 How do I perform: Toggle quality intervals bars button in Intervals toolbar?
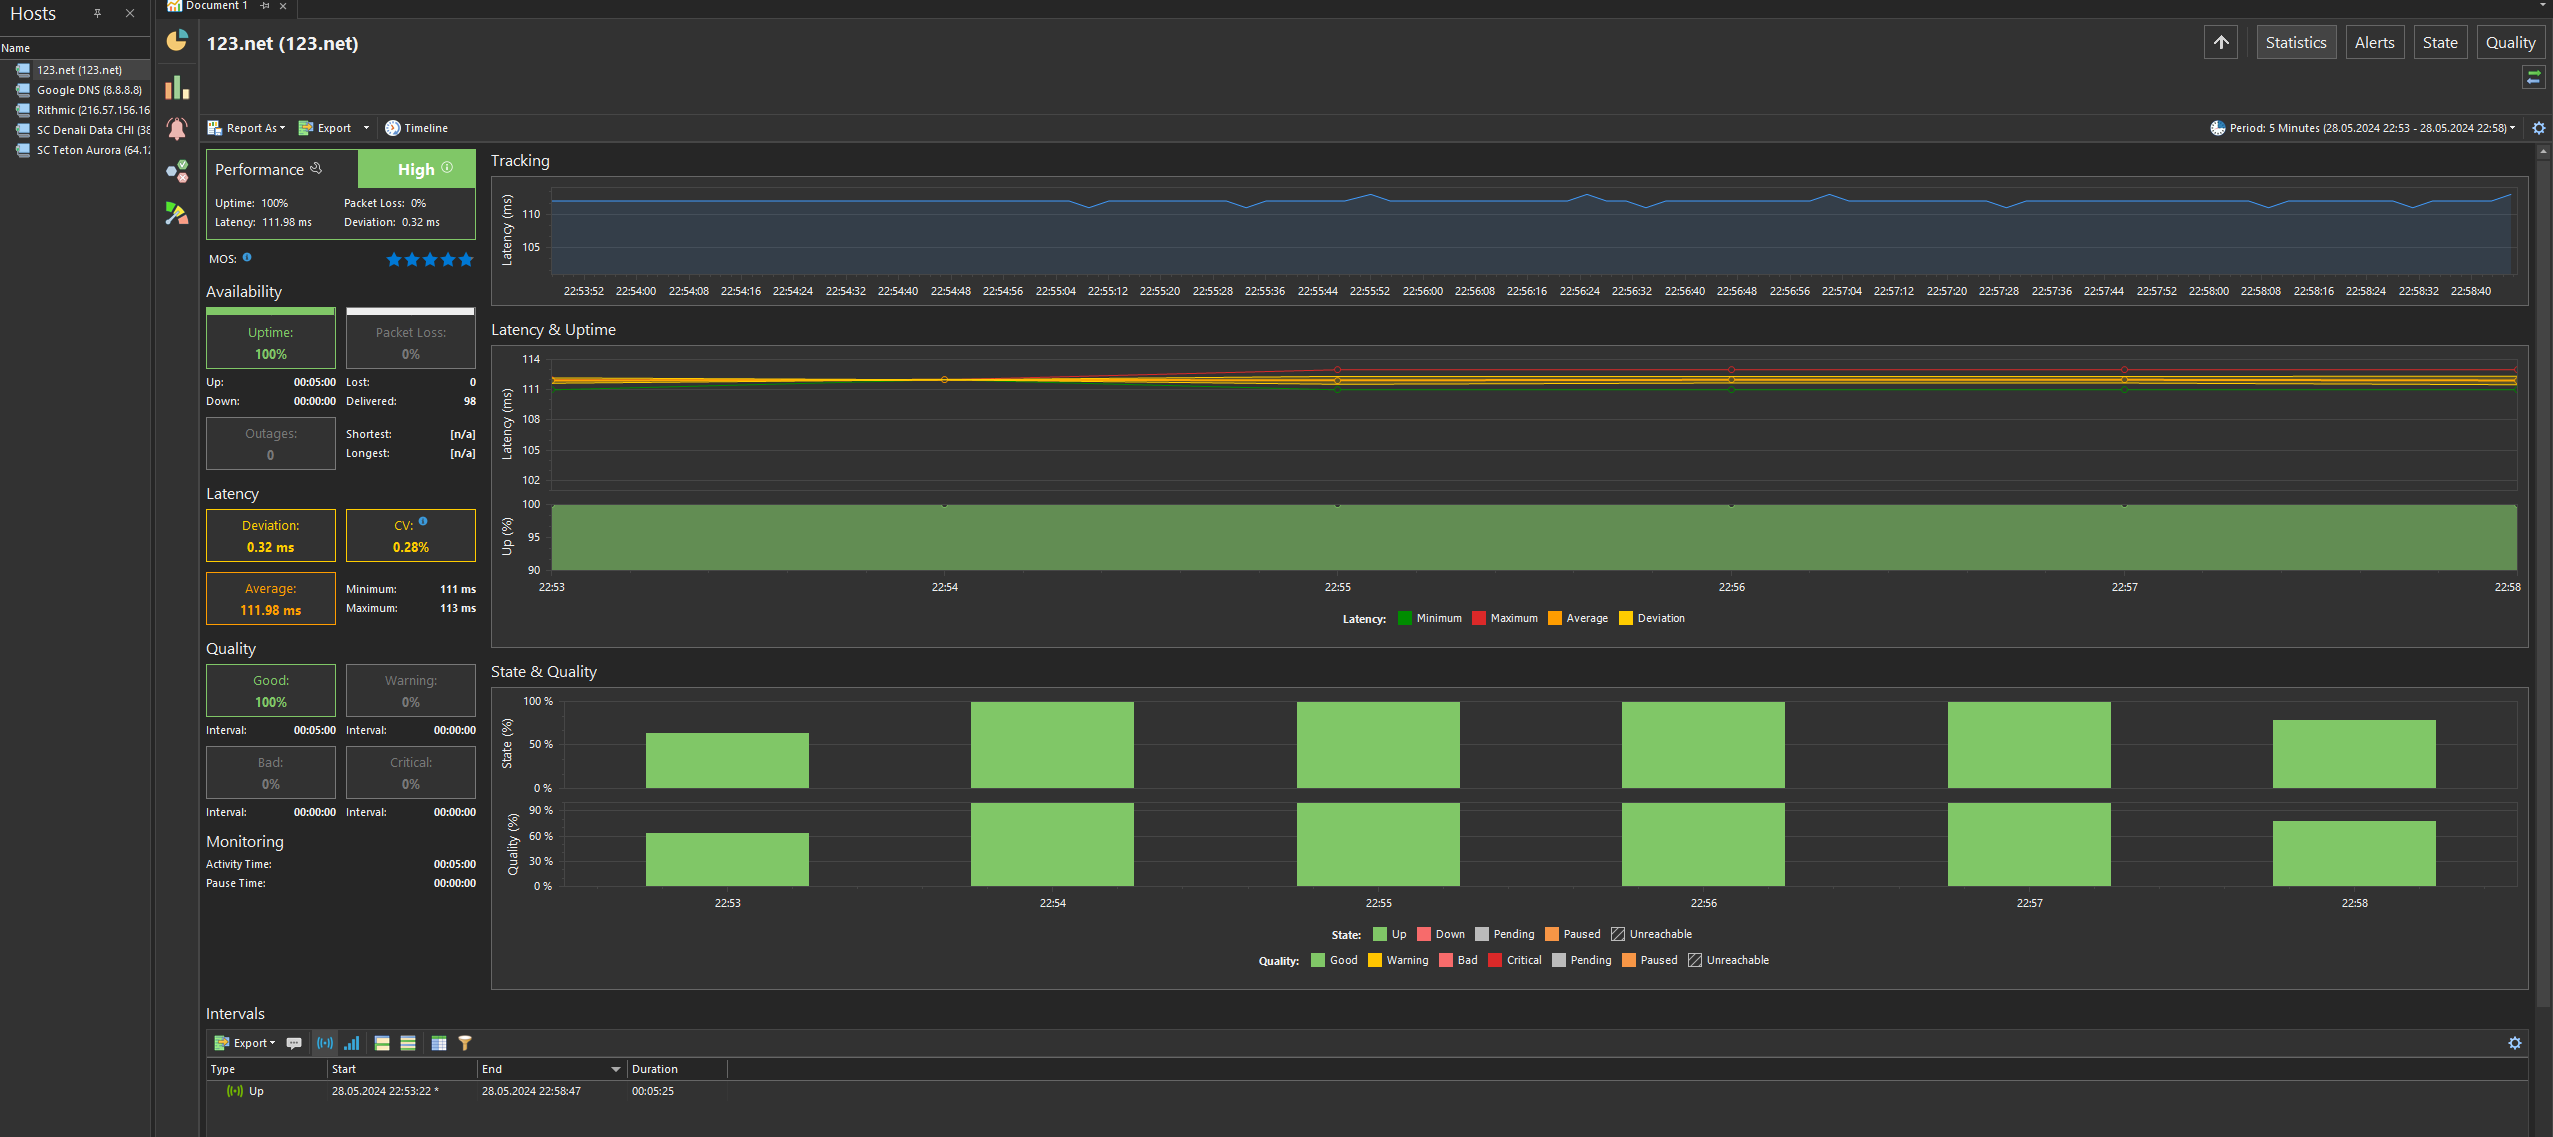352,1043
